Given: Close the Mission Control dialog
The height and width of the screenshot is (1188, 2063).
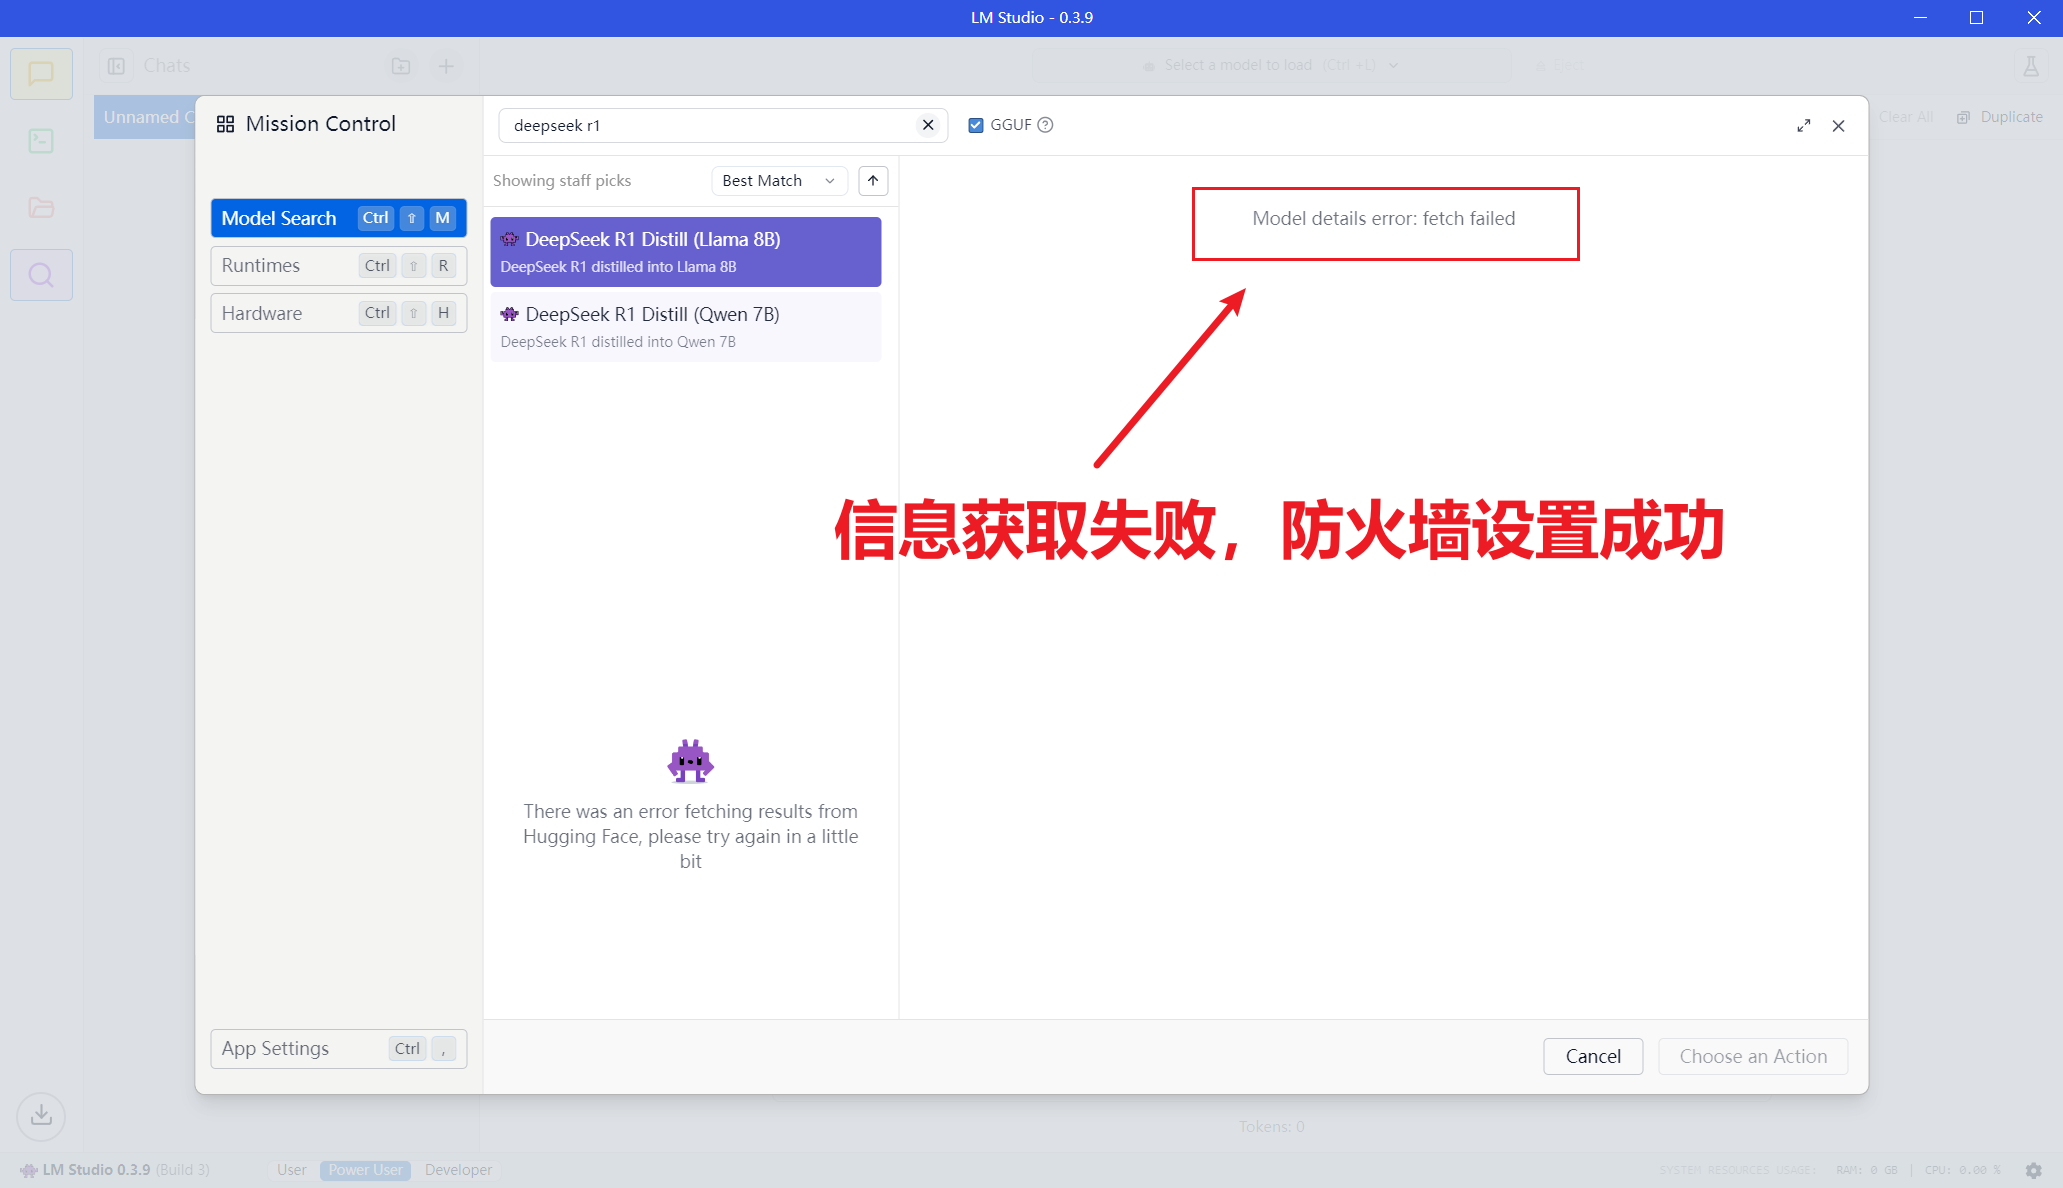Looking at the screenshot, I should [x=1838, y=126].
